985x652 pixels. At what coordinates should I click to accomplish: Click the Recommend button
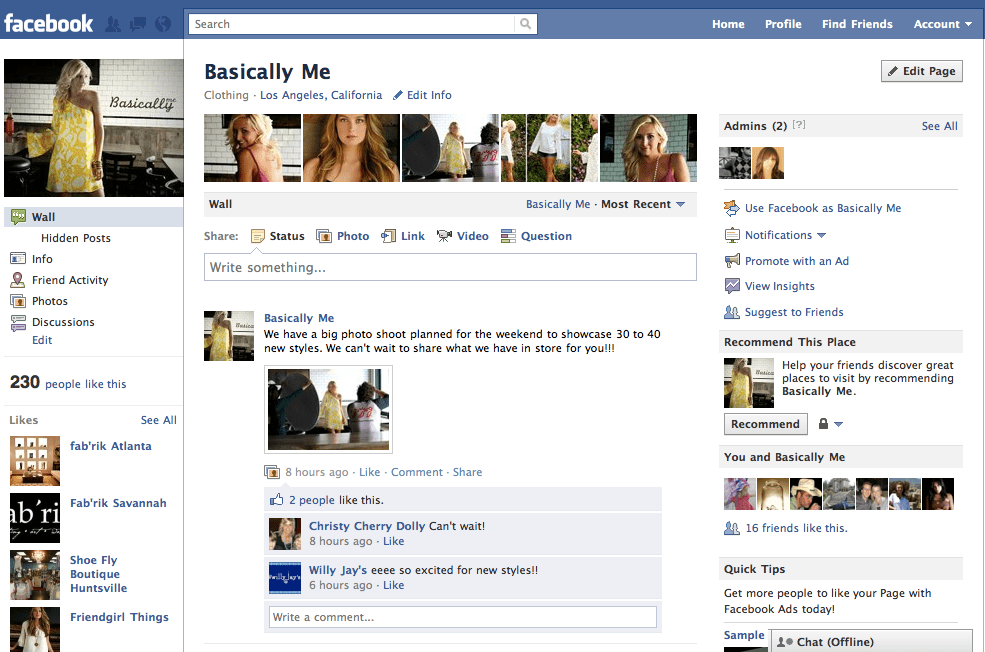coord(765,424)
